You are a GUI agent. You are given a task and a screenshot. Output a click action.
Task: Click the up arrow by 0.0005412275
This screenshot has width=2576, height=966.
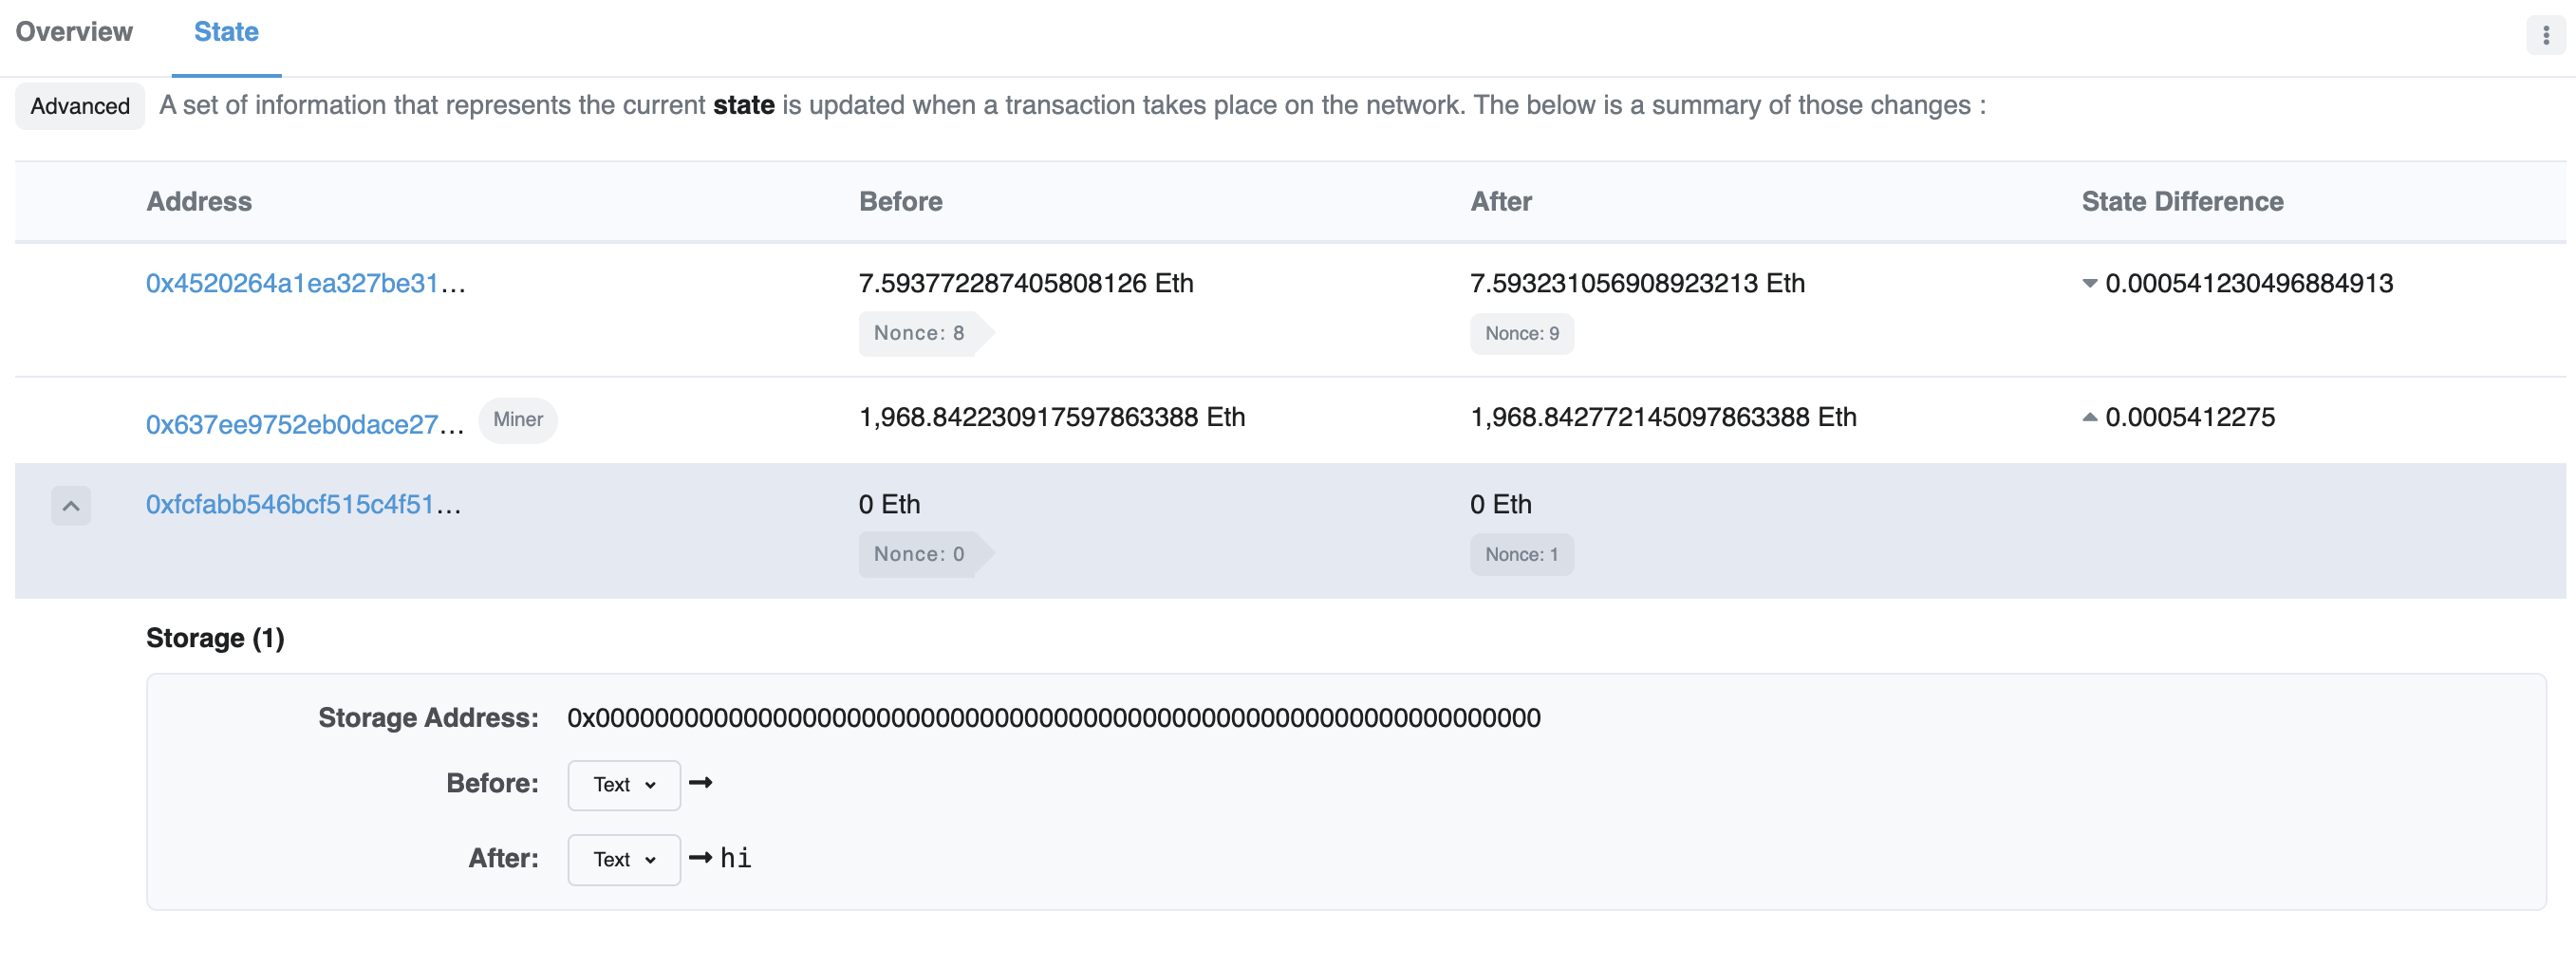[2089, 418]
